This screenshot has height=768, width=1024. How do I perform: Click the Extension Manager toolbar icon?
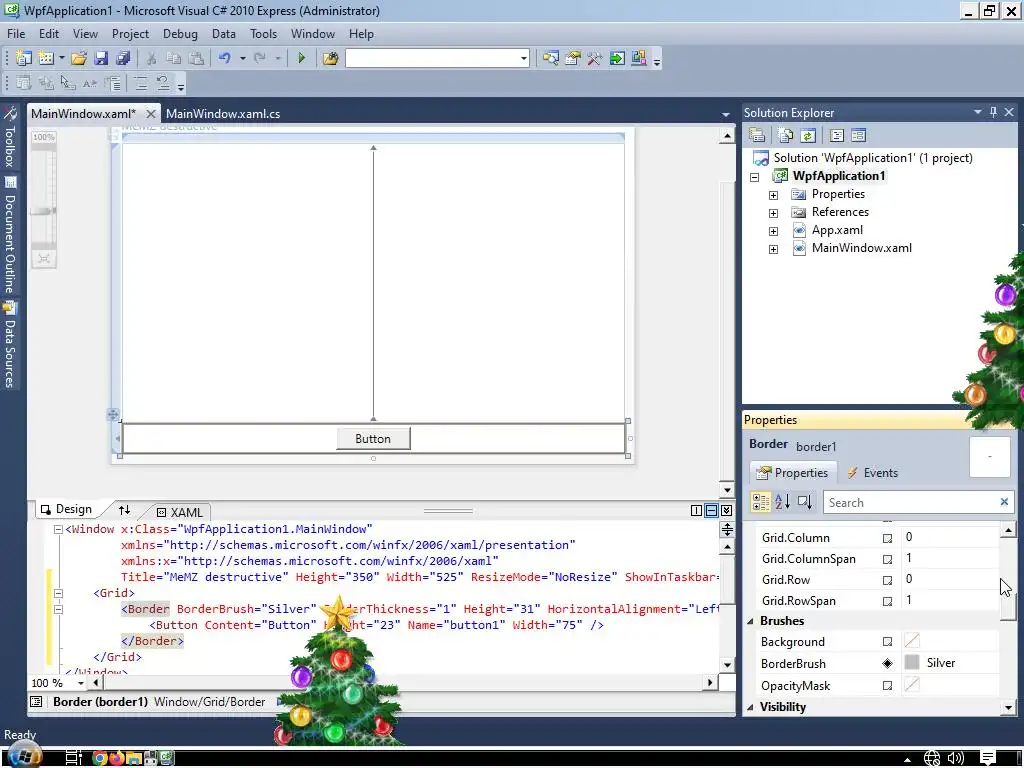click(x=639, y=58)
